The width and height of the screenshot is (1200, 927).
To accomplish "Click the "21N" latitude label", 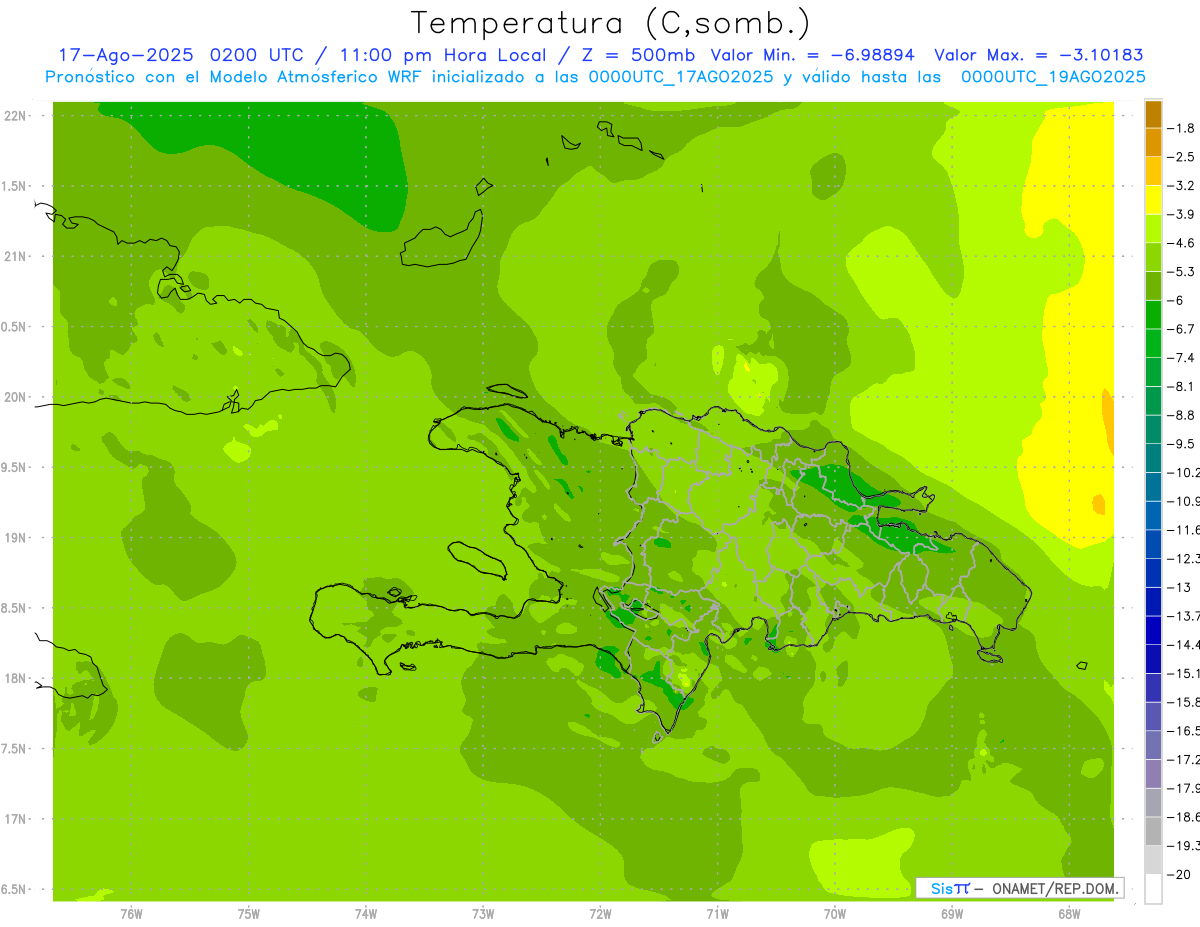I will pyautogui.click(x=17, y=257).
